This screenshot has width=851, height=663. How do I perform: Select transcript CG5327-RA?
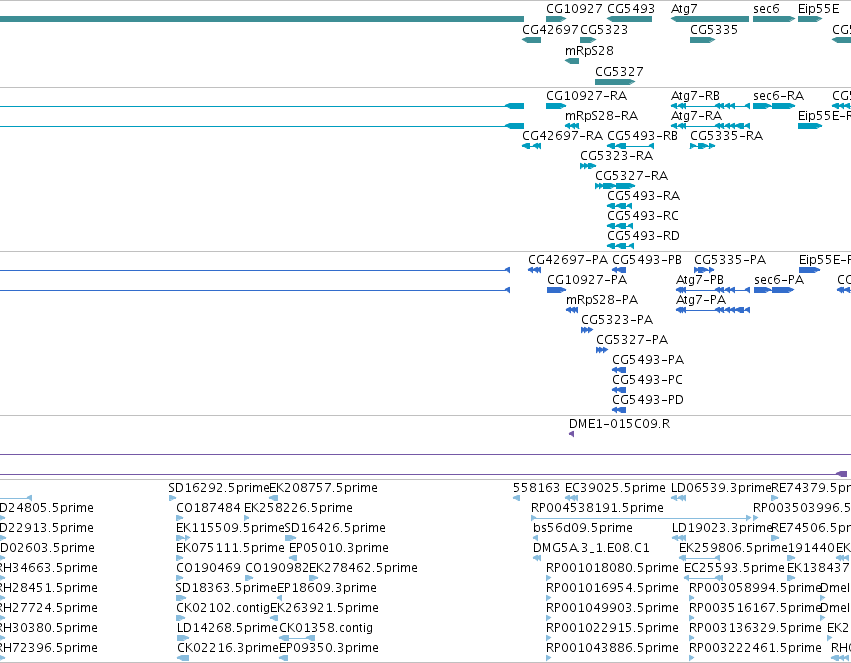(631, 176)
